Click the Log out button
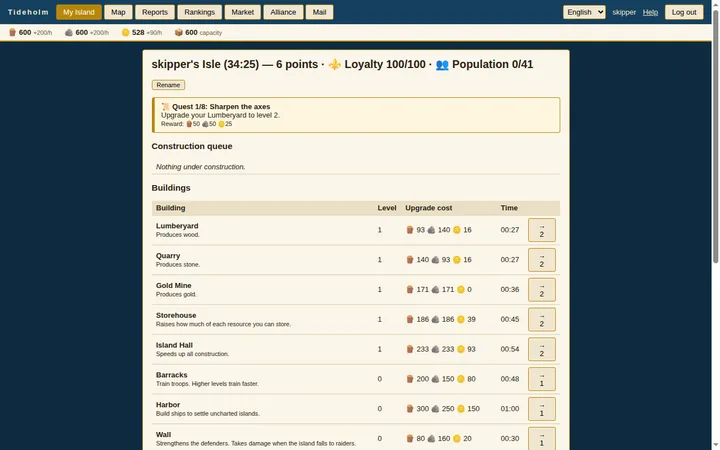The image size is (720, 450). [684, 12]
